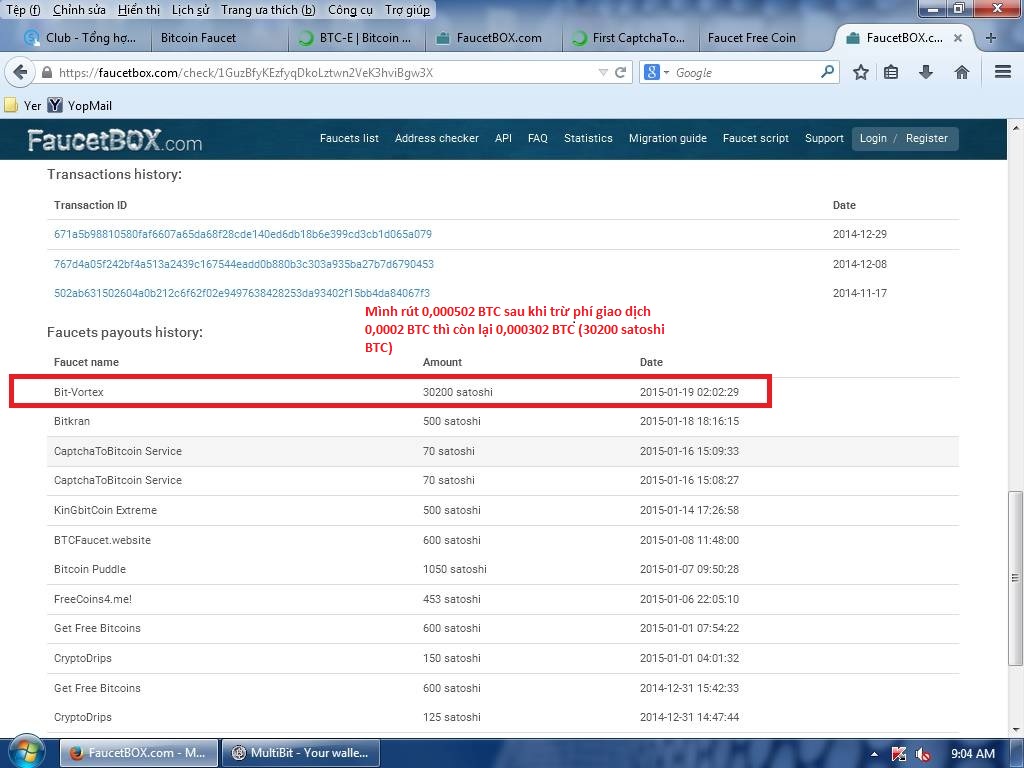Screen dimensions: 1024x768
Task: Open transaction 502ab631502604... link
Action: (242, 293)
